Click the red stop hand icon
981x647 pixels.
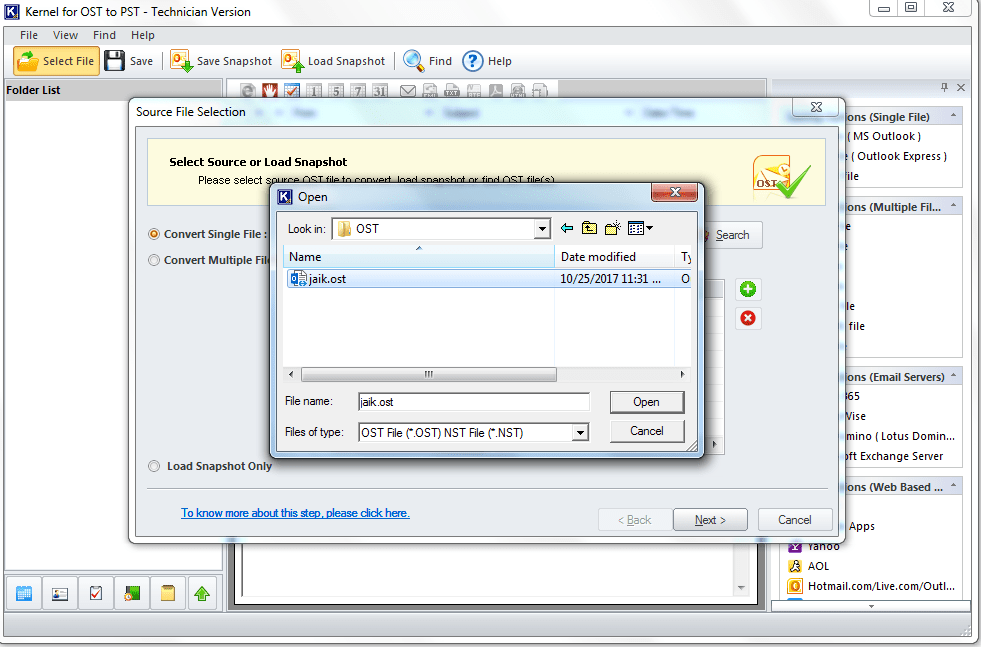tap(270, 91)
